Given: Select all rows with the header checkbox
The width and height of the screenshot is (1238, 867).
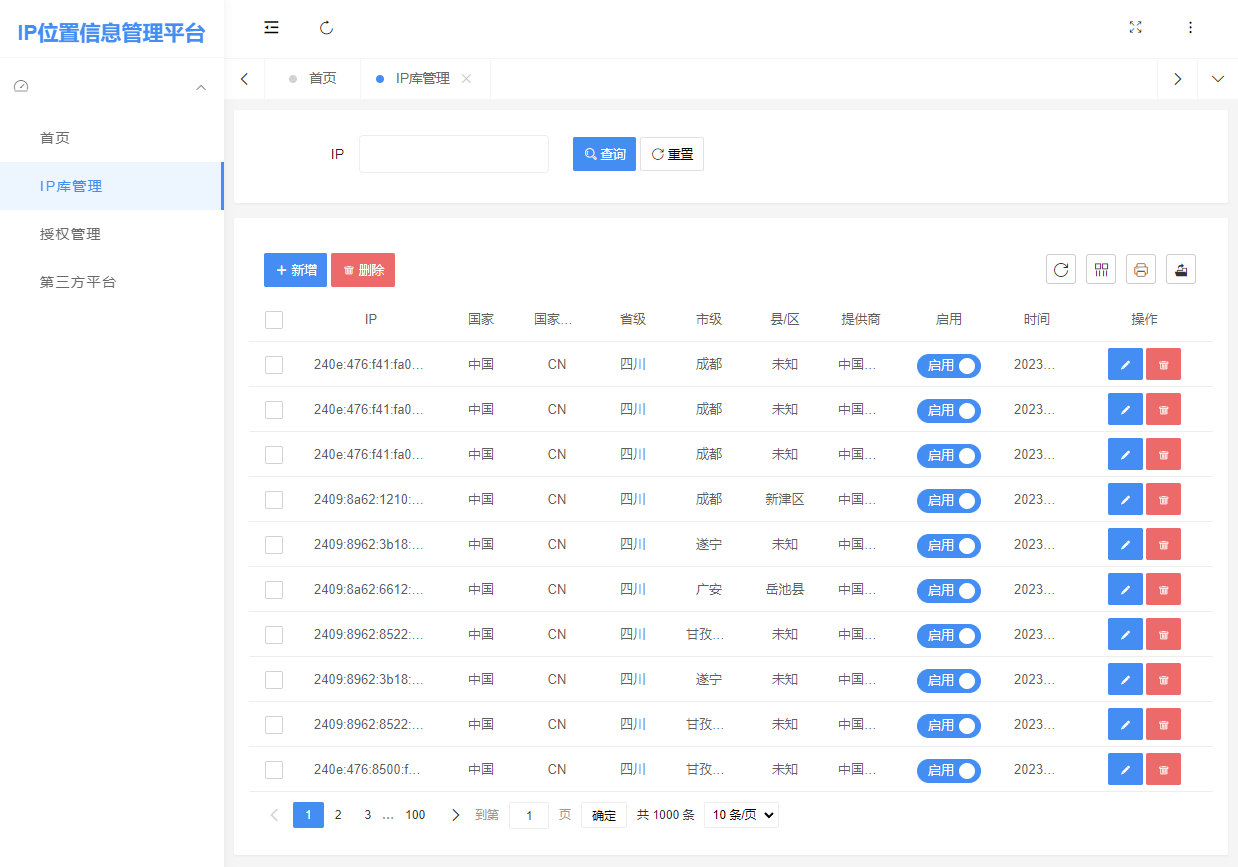Looking at the screenshot, I should [x=274, y=319].
